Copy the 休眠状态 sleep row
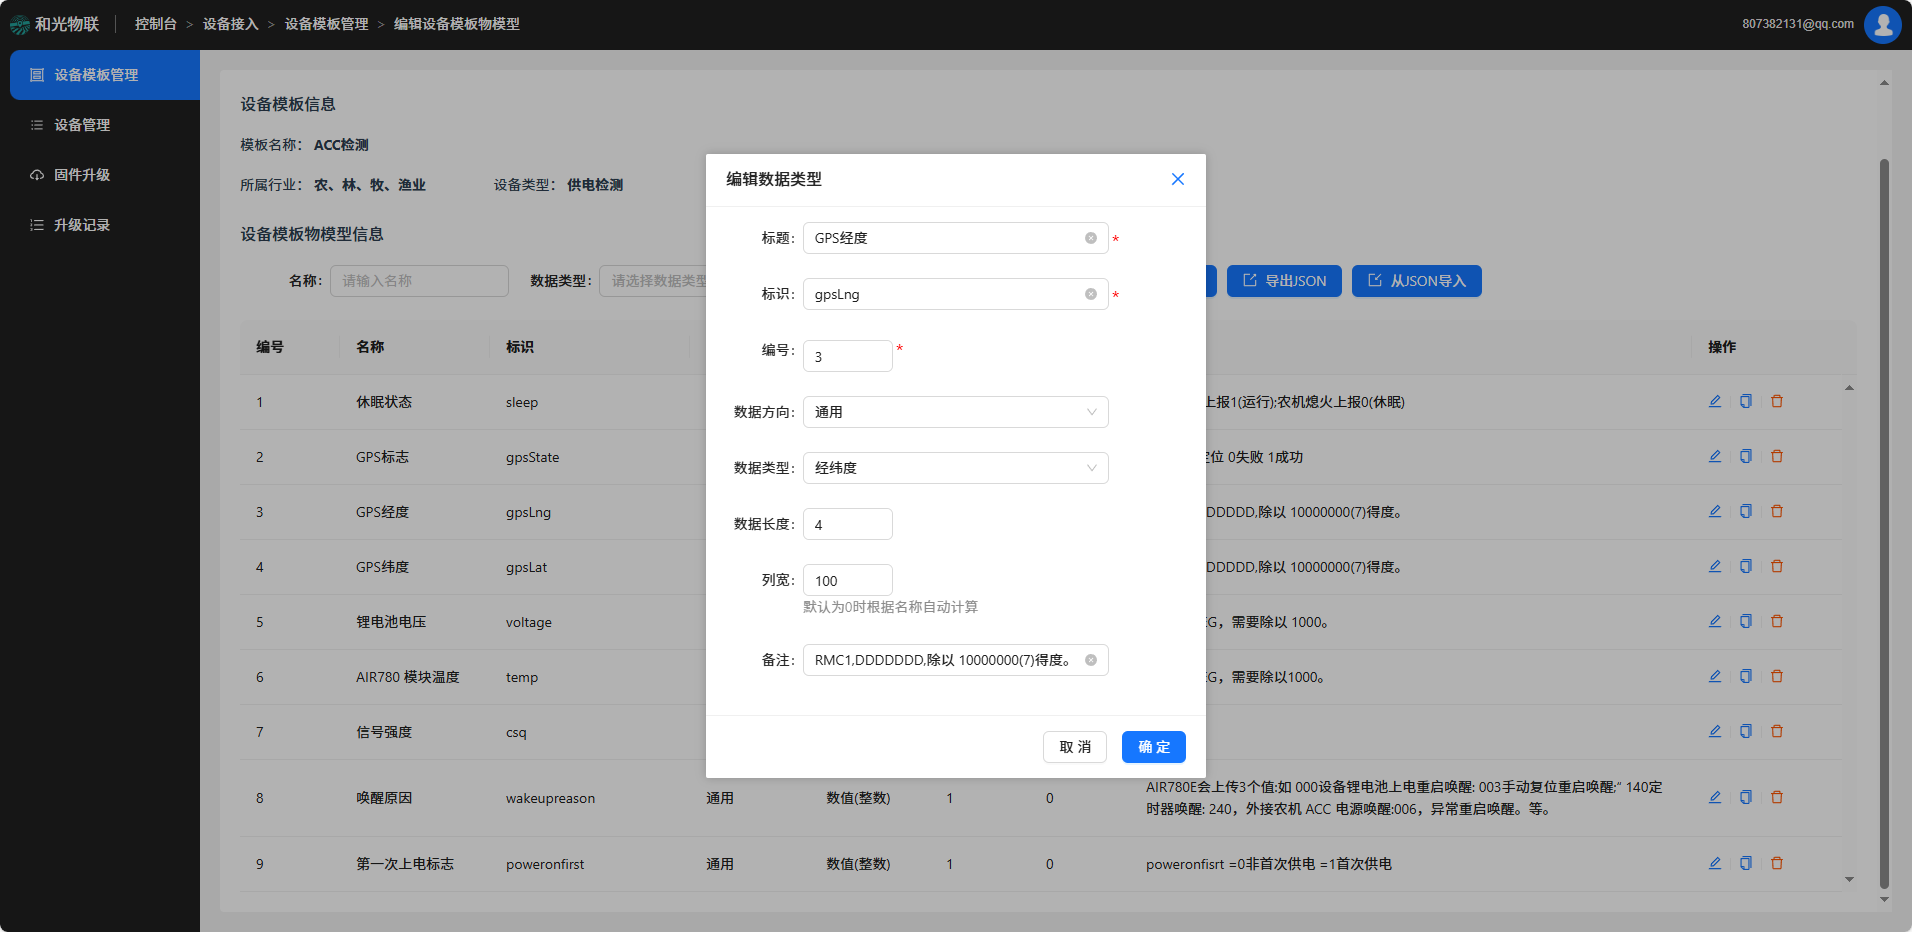Image resolution: width=1912 pixels, height=932 pixels. [1746, 401]
